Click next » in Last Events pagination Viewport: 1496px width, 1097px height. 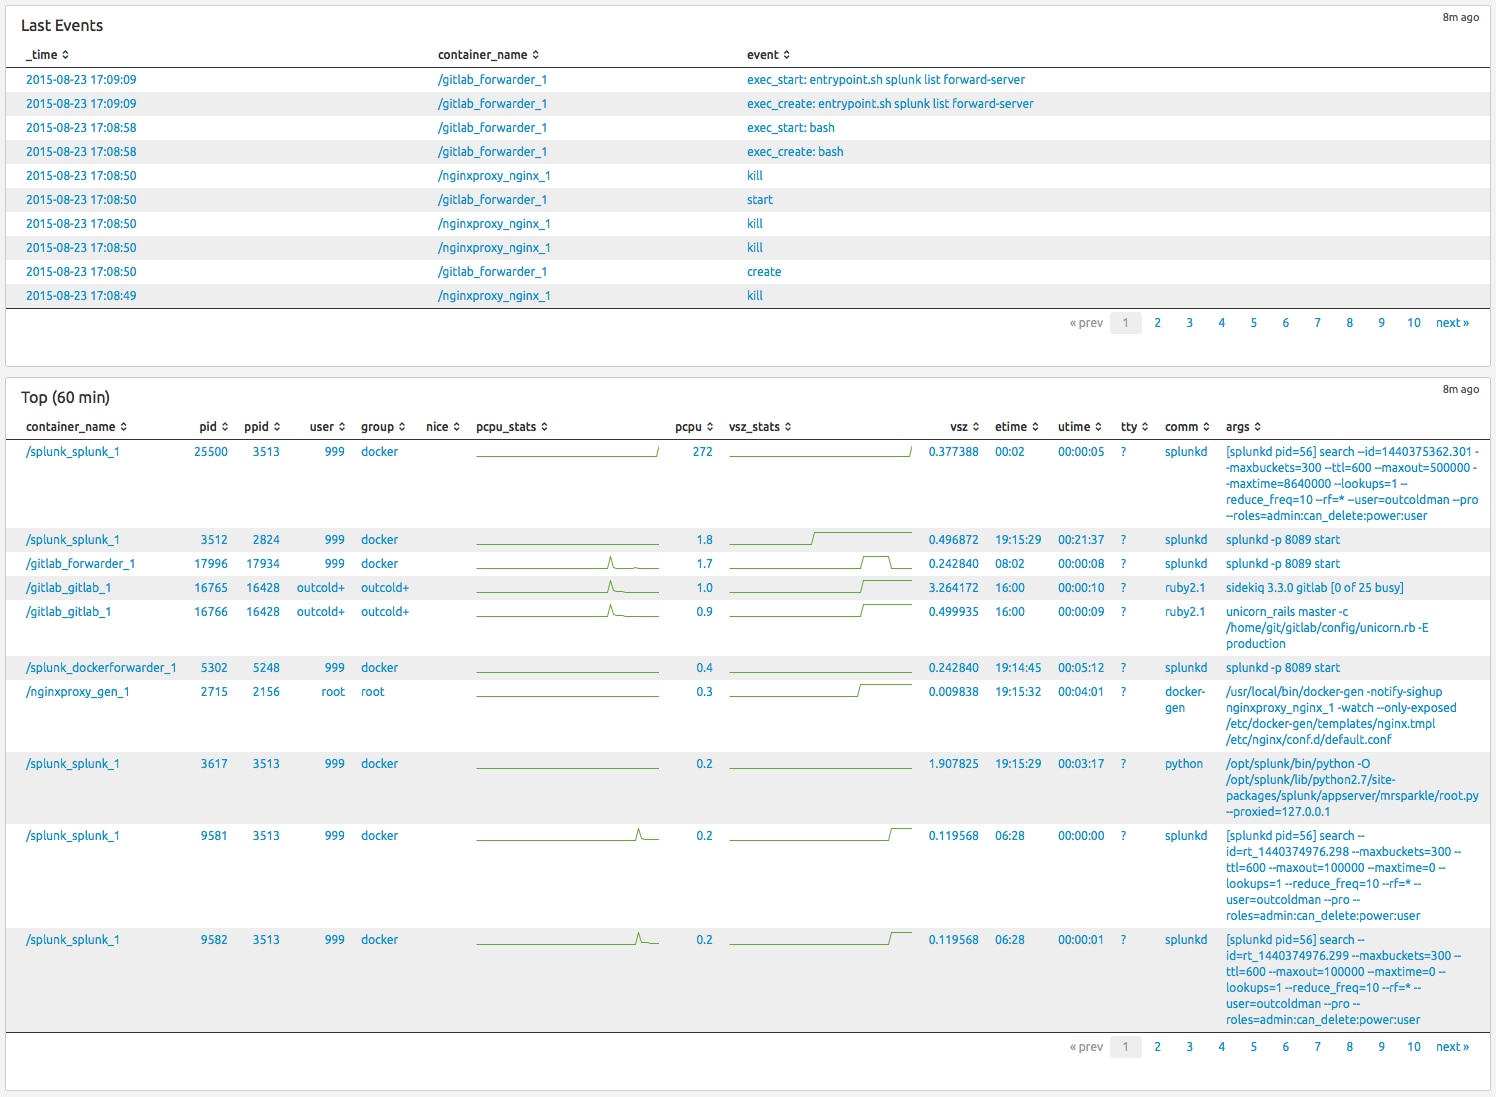coord(1452,323)
